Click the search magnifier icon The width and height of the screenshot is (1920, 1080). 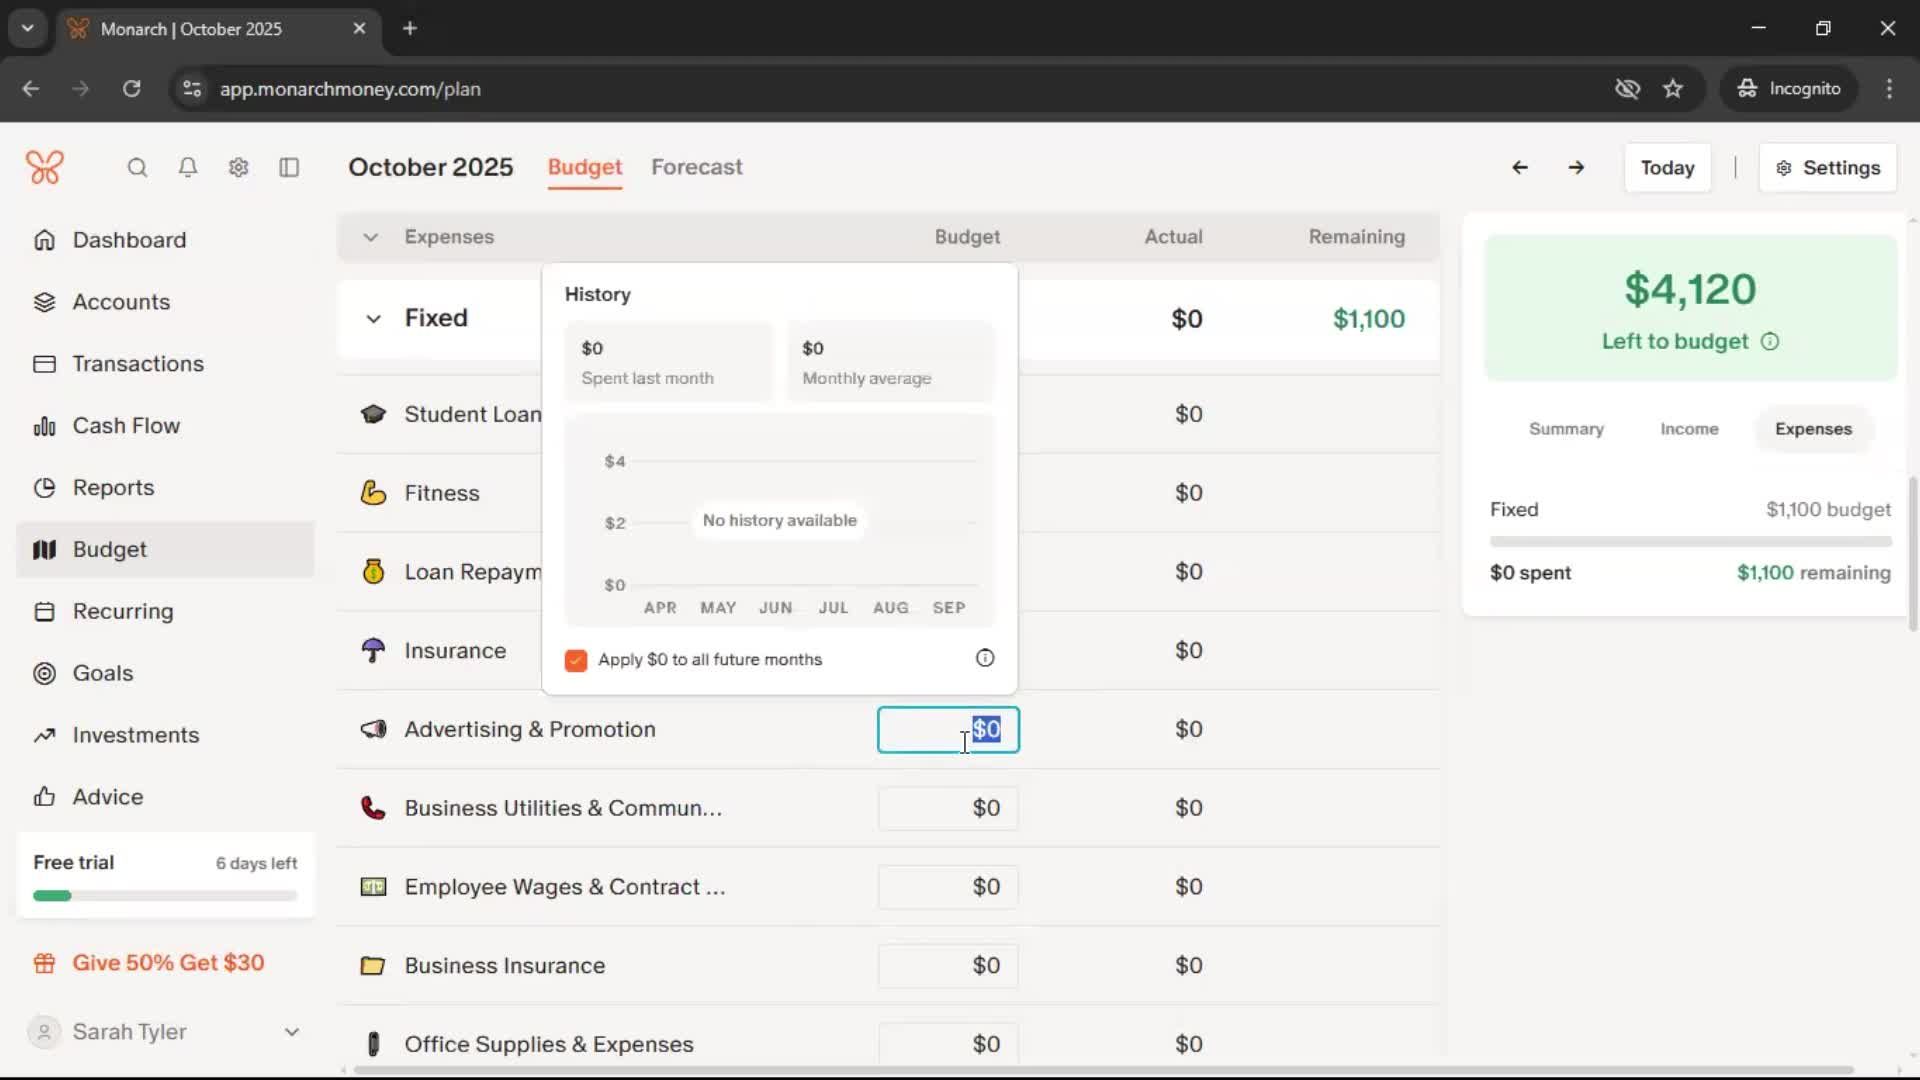137,167
